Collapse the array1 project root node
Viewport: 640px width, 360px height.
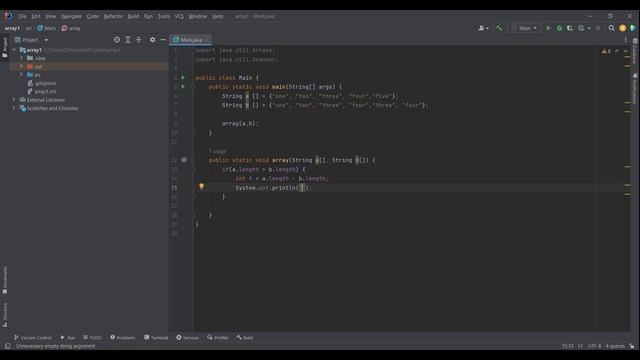click(14, 50)
